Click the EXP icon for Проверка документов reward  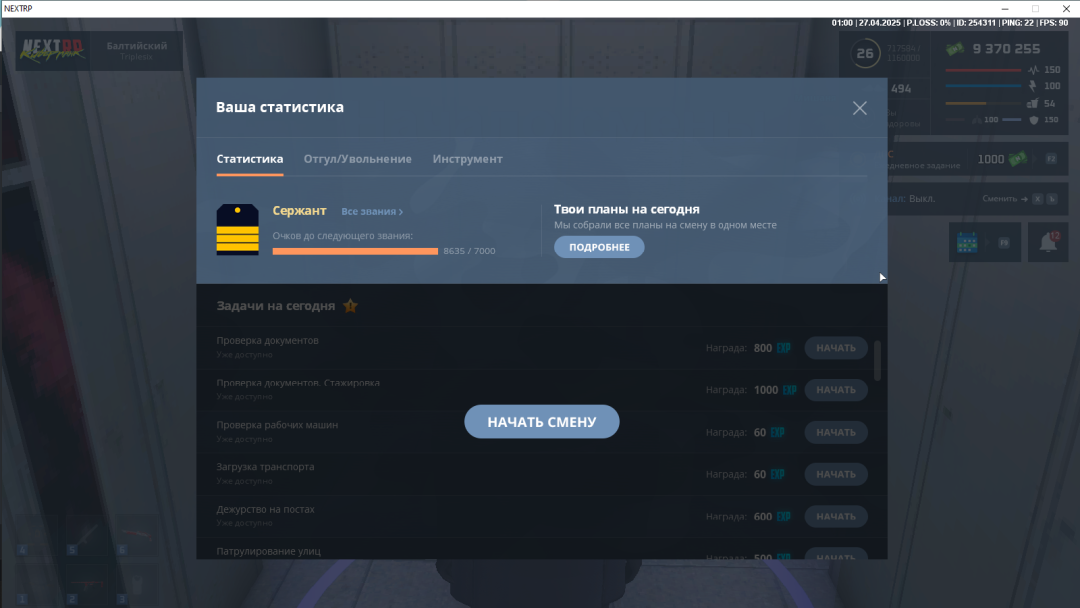(784, 348)
